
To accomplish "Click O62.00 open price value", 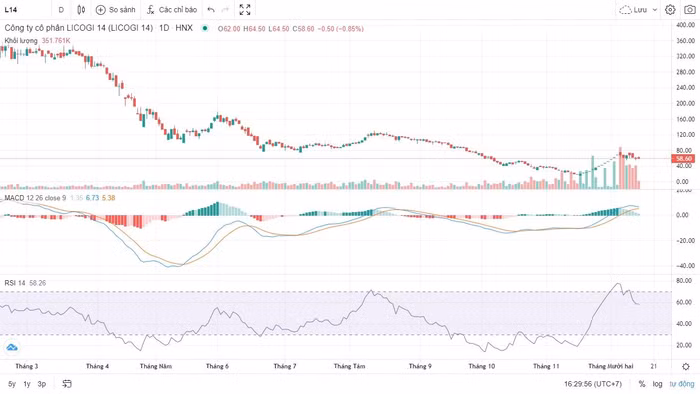I will 229,29.
